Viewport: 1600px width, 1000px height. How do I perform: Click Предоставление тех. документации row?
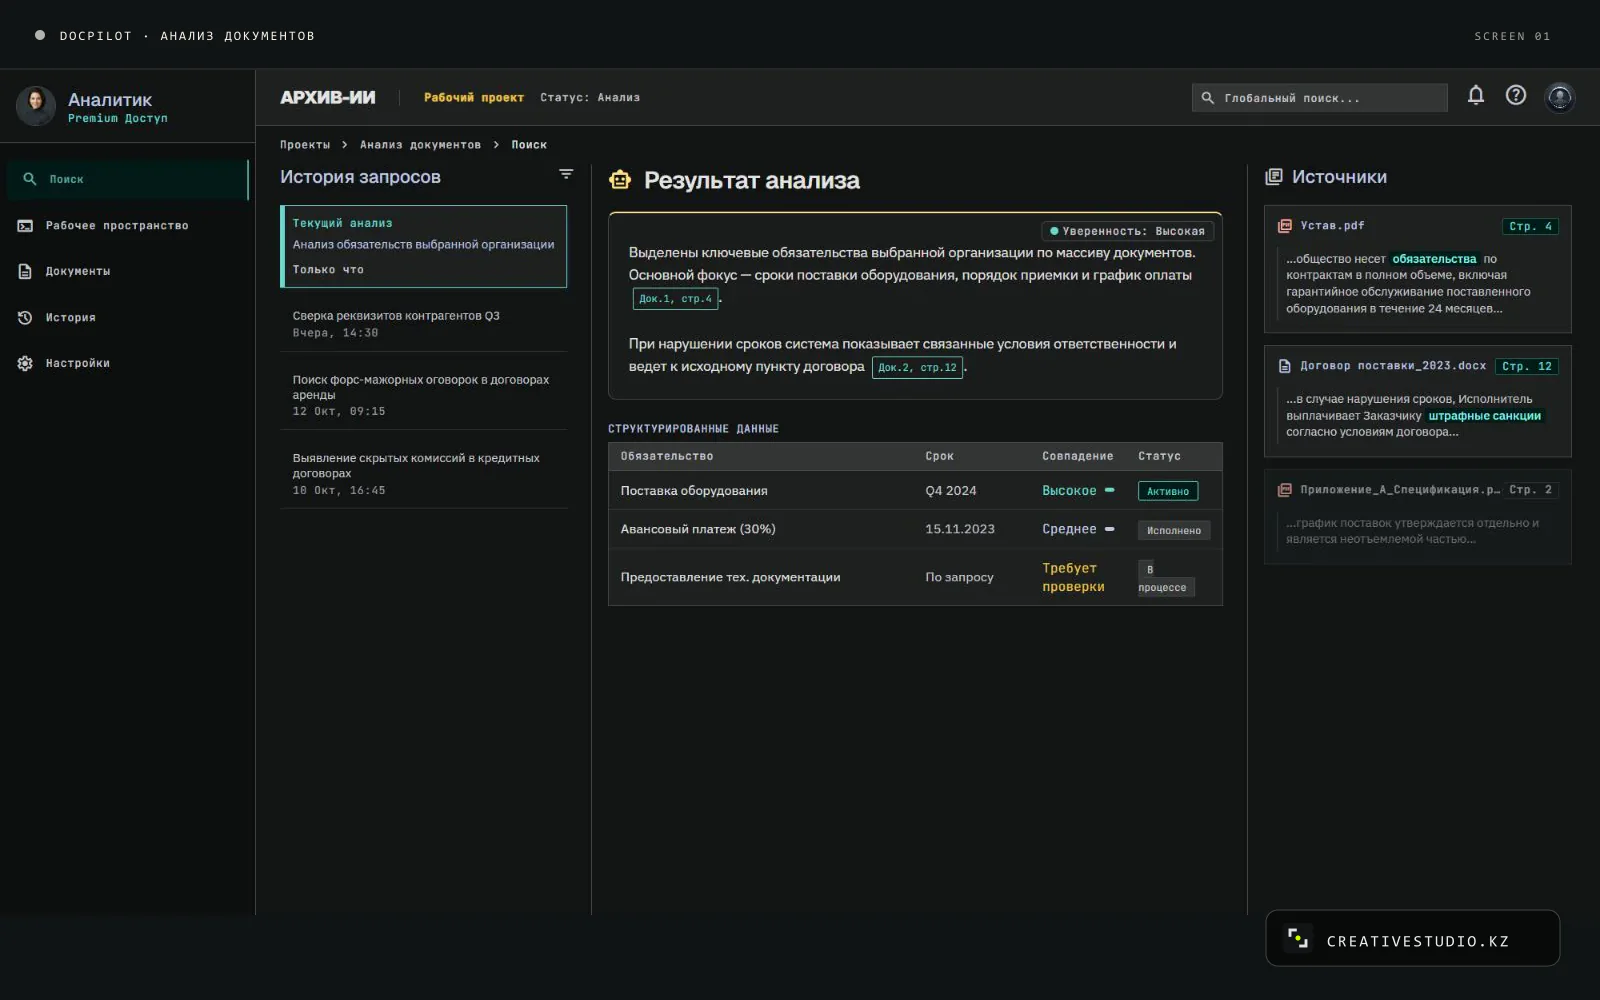[x=915, y=577]
